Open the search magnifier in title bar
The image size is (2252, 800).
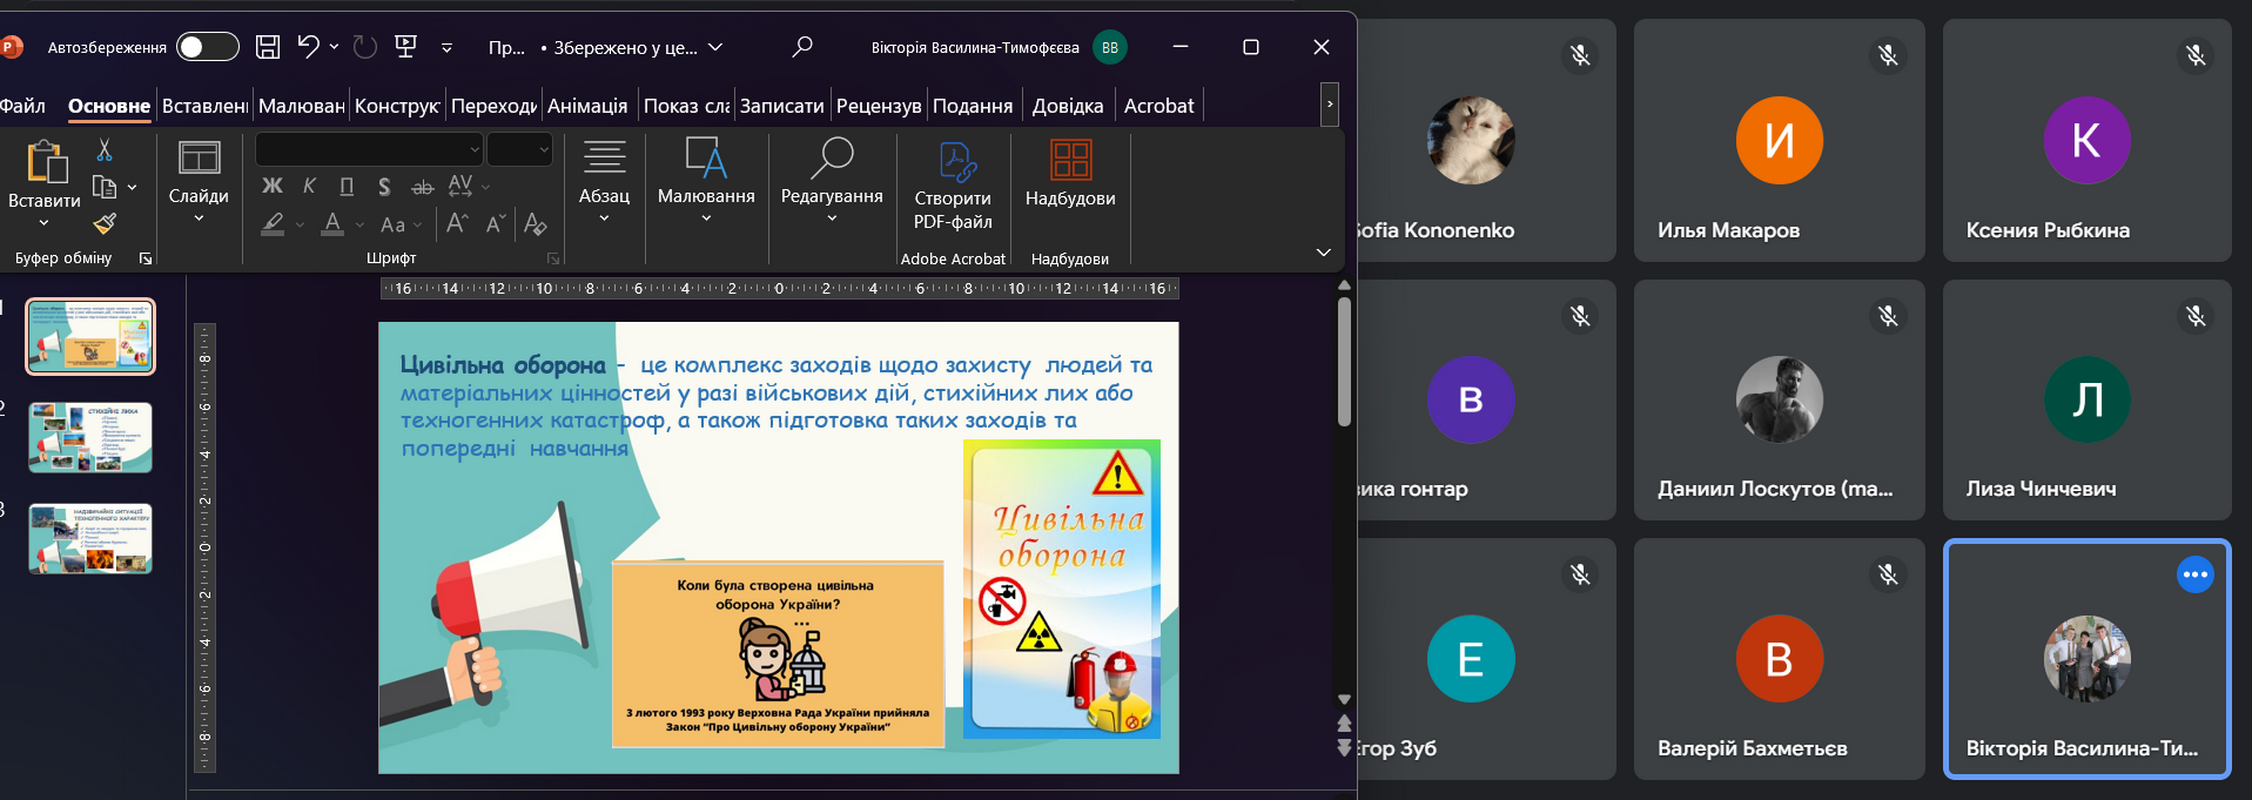coord(802,47)
